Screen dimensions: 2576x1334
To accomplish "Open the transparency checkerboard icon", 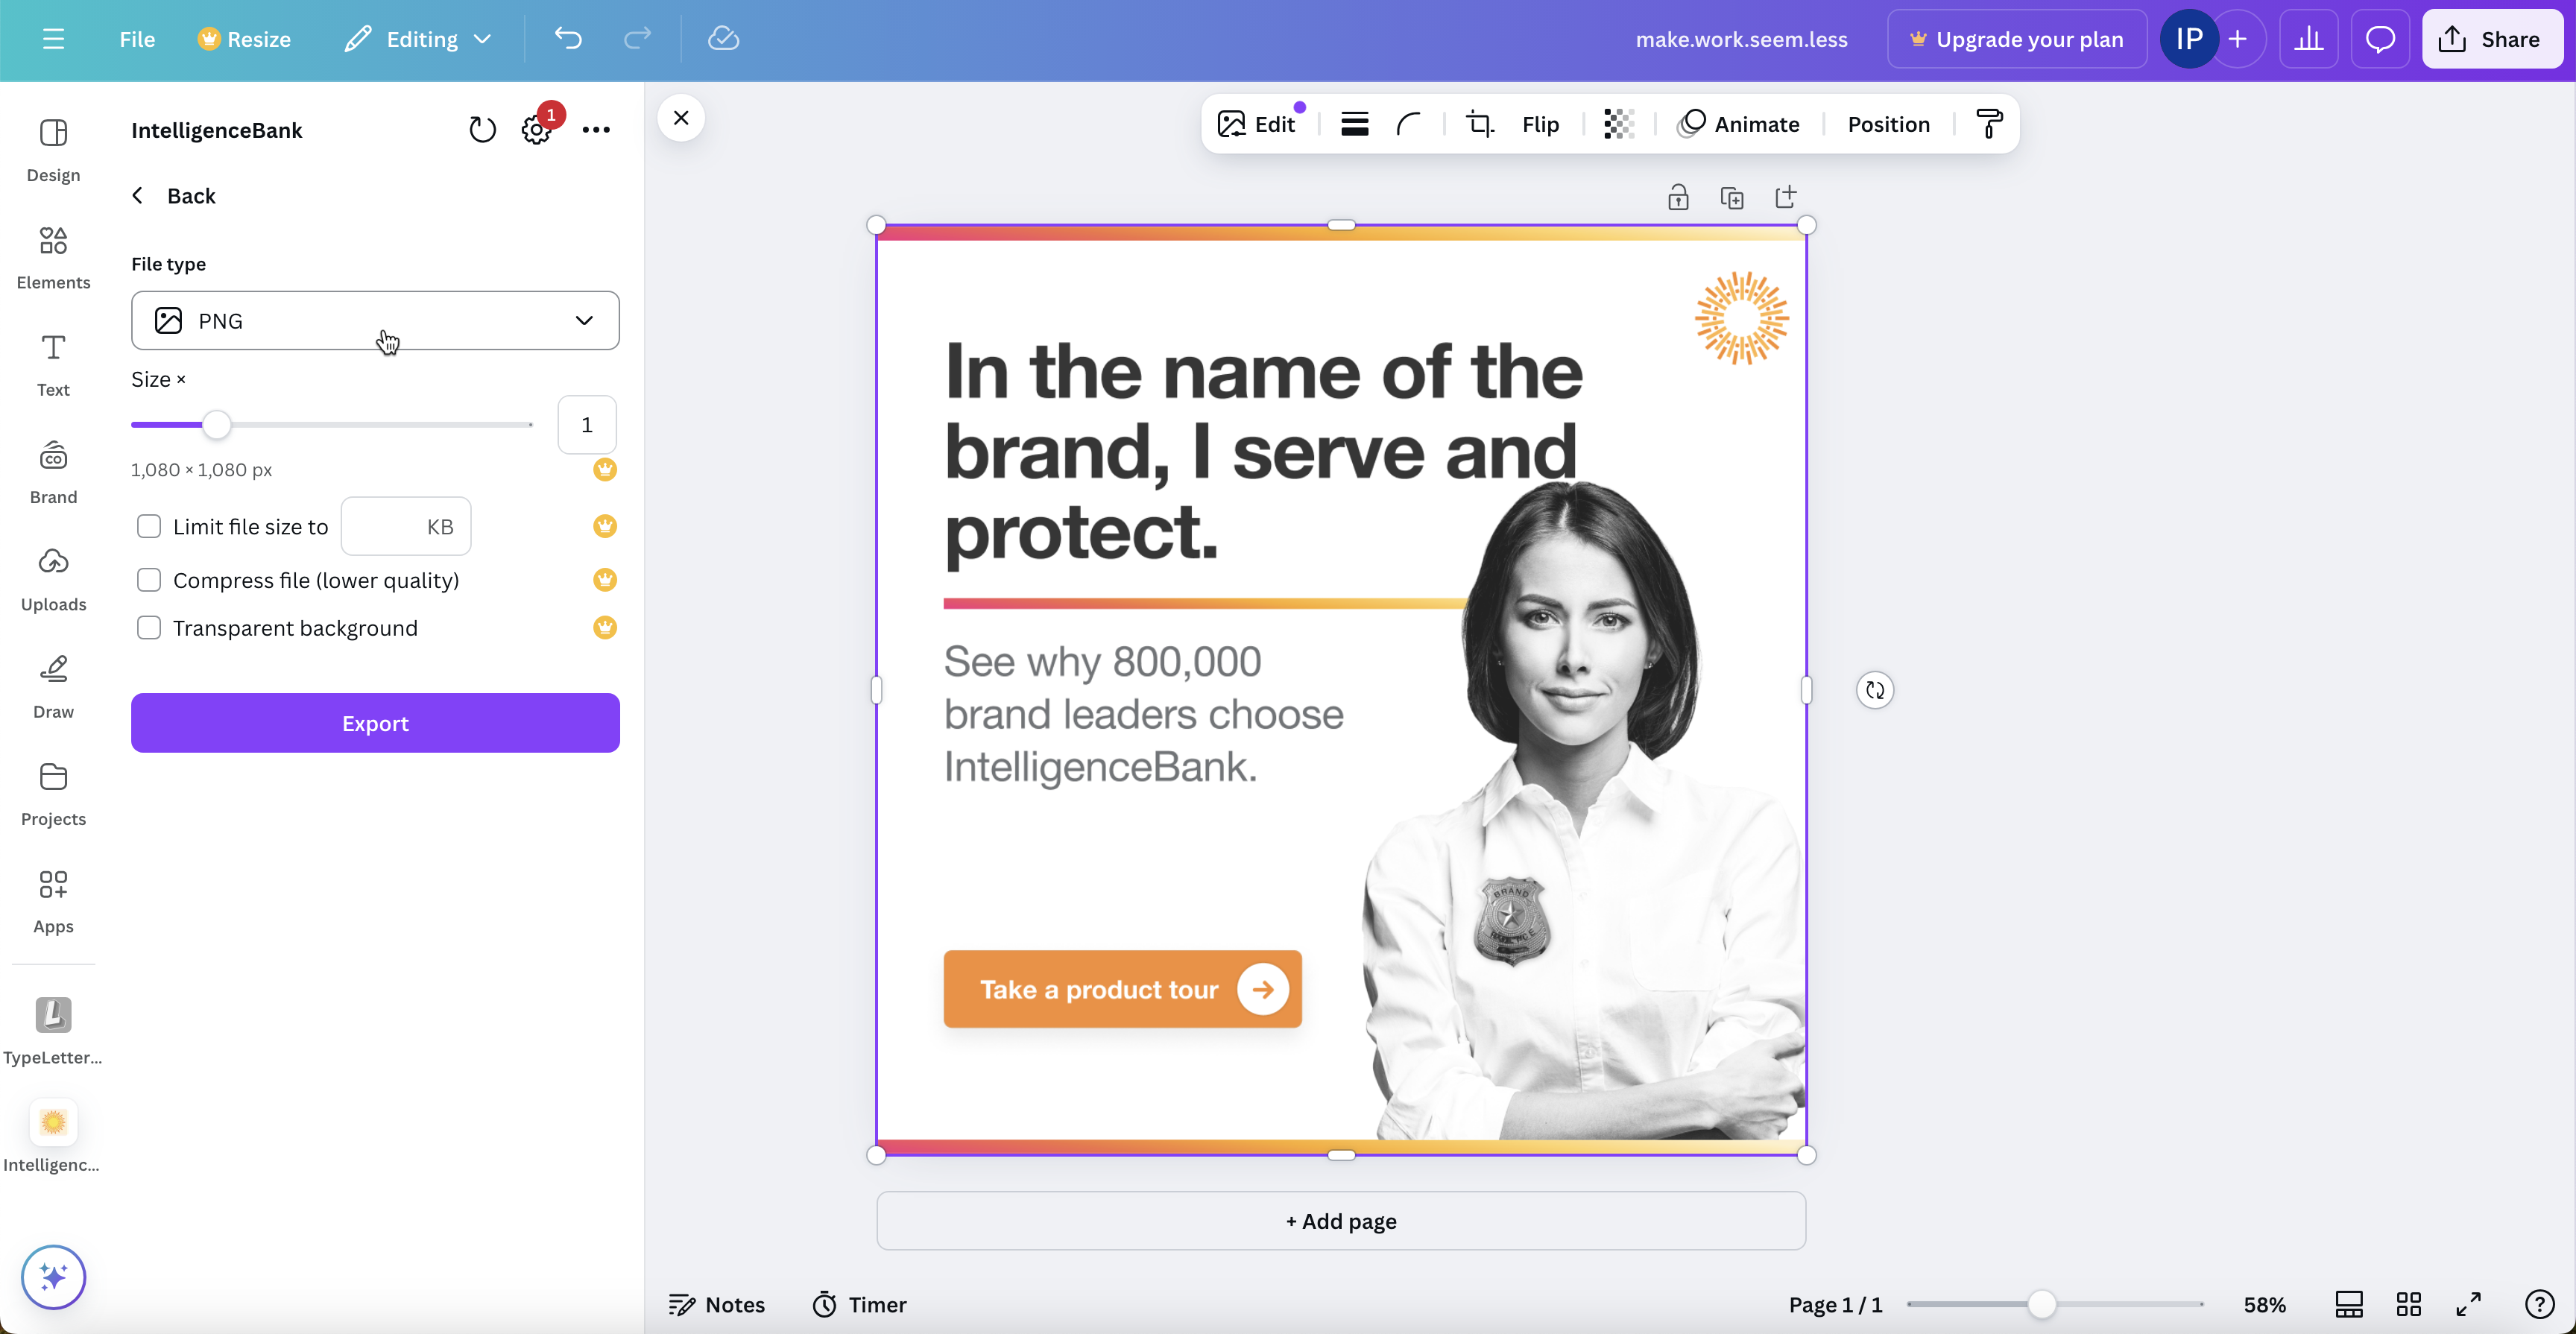I will point(1619,124).
